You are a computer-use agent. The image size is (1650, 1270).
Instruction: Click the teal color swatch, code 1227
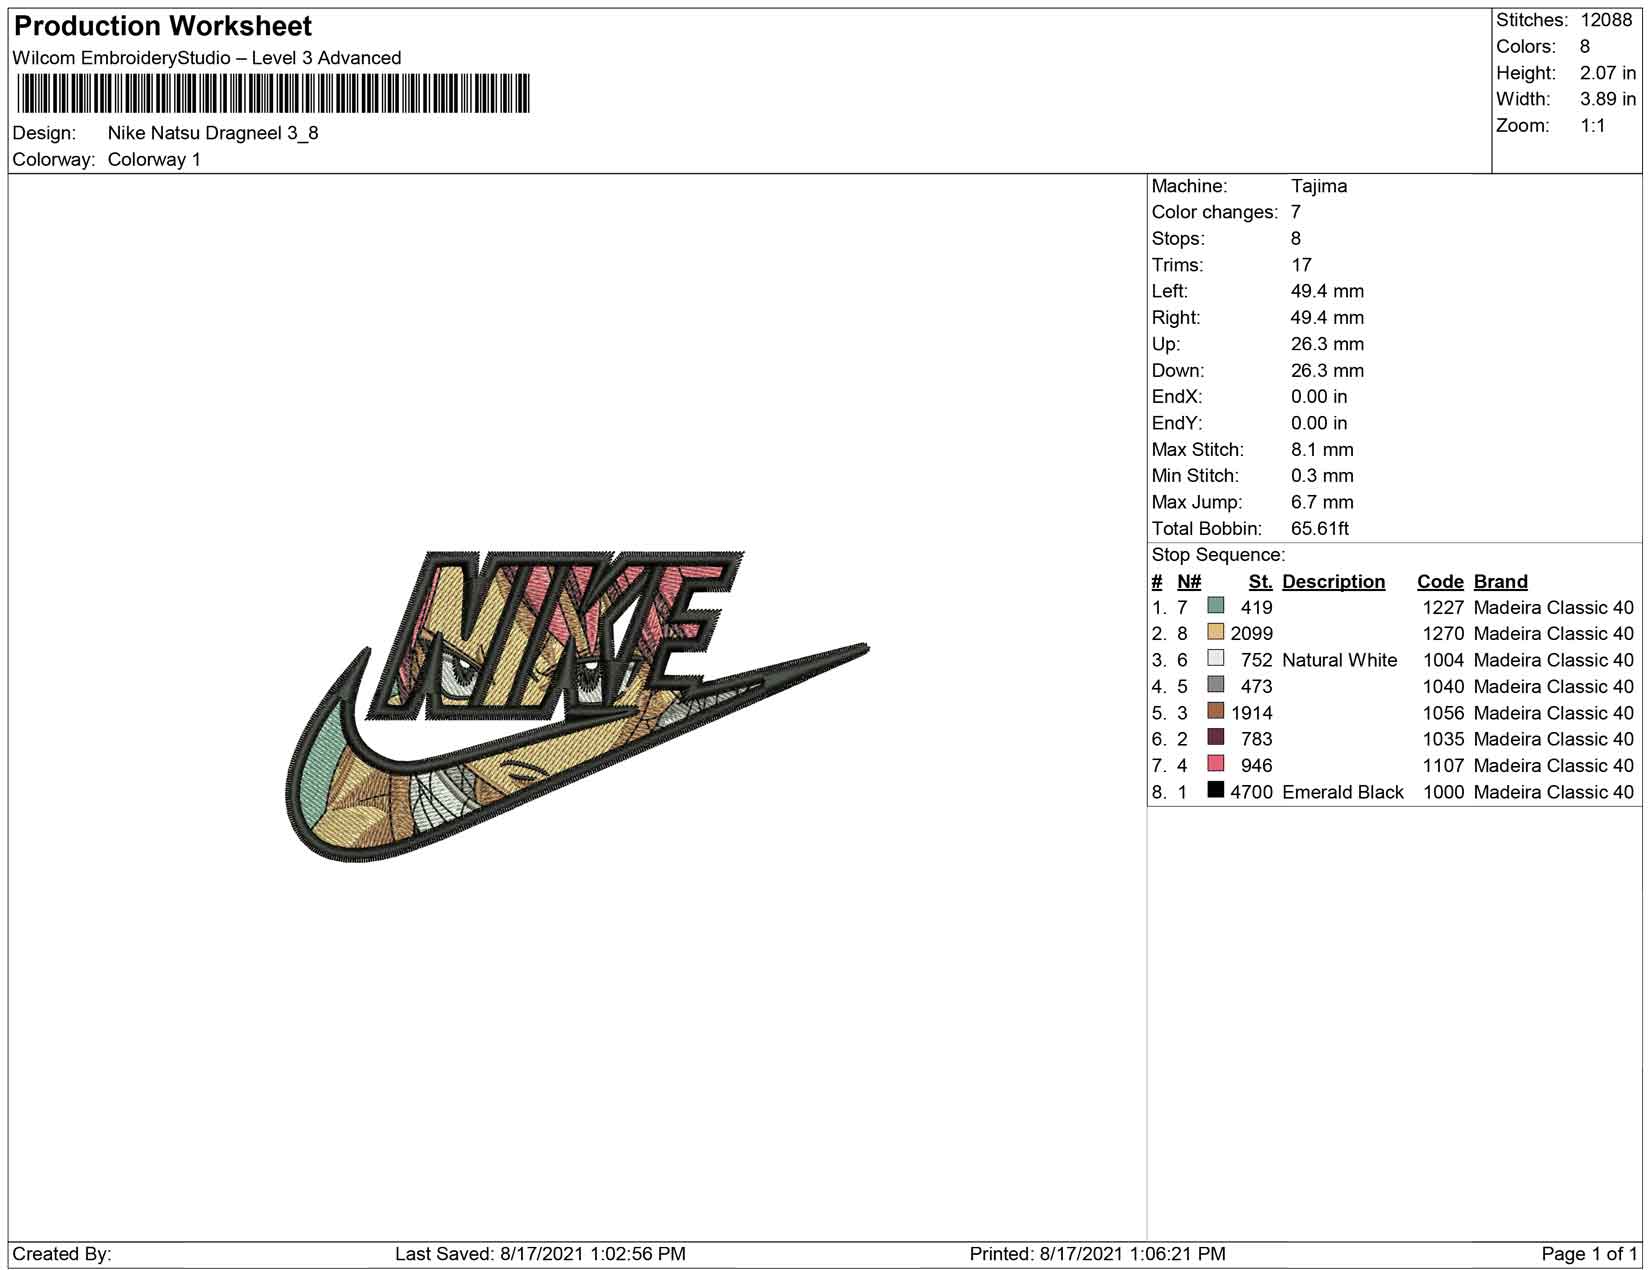point(1216,605)
